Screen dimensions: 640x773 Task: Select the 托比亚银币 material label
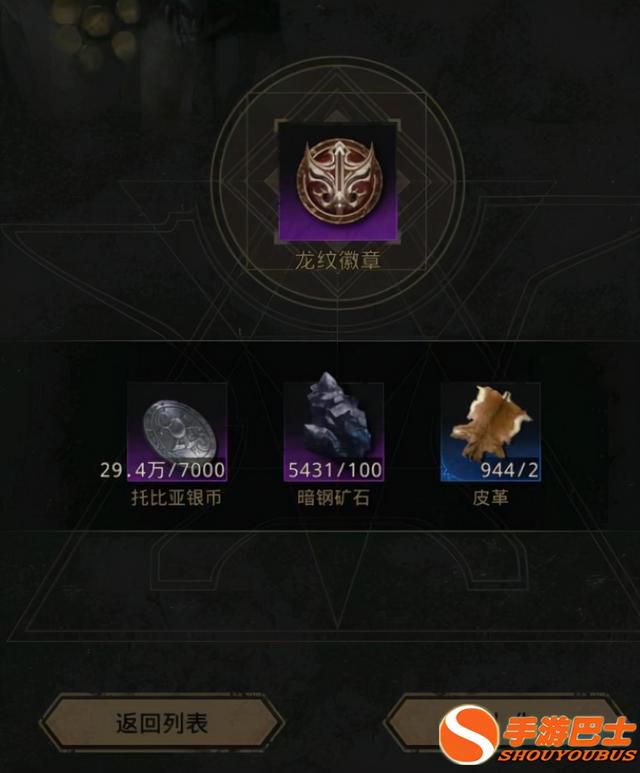177,498
